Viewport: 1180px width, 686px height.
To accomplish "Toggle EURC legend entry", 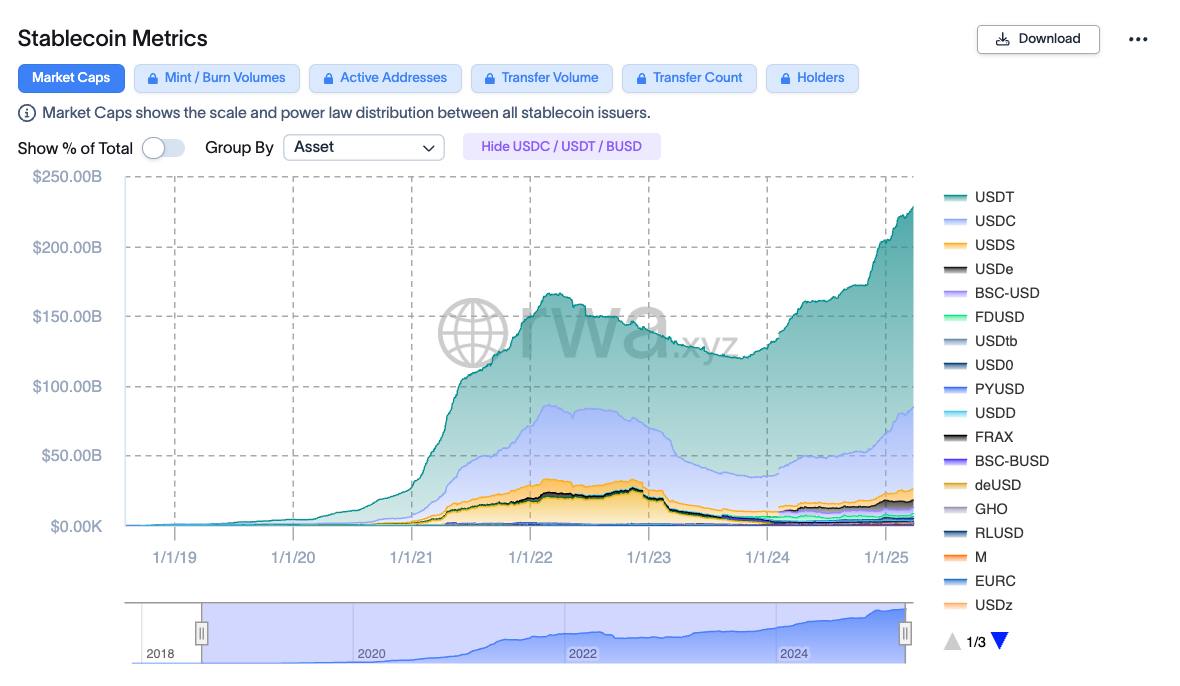I will pos(980,581).
